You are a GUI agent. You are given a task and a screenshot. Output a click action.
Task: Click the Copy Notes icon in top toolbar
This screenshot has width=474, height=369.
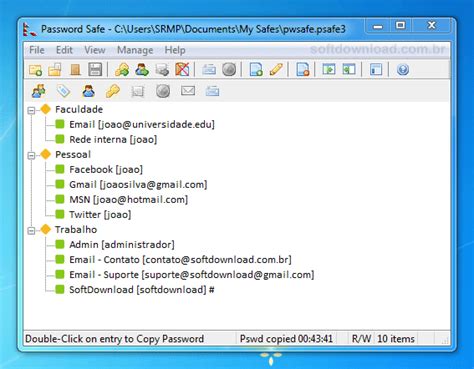[162, 70]
